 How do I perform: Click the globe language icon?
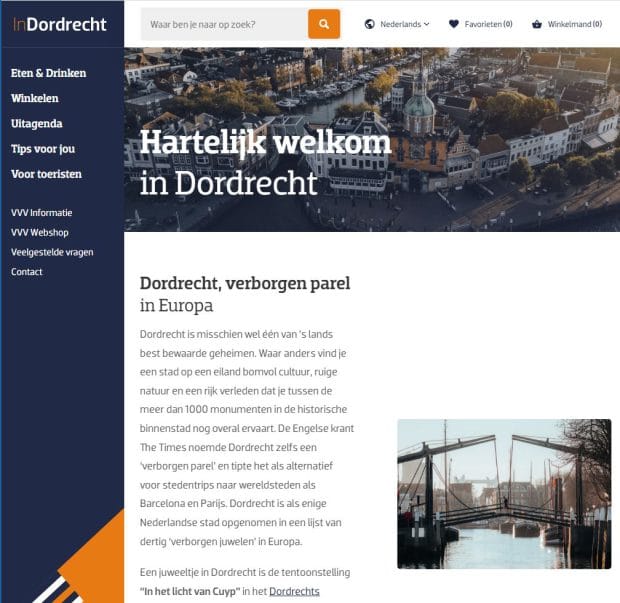click(370, 24)
